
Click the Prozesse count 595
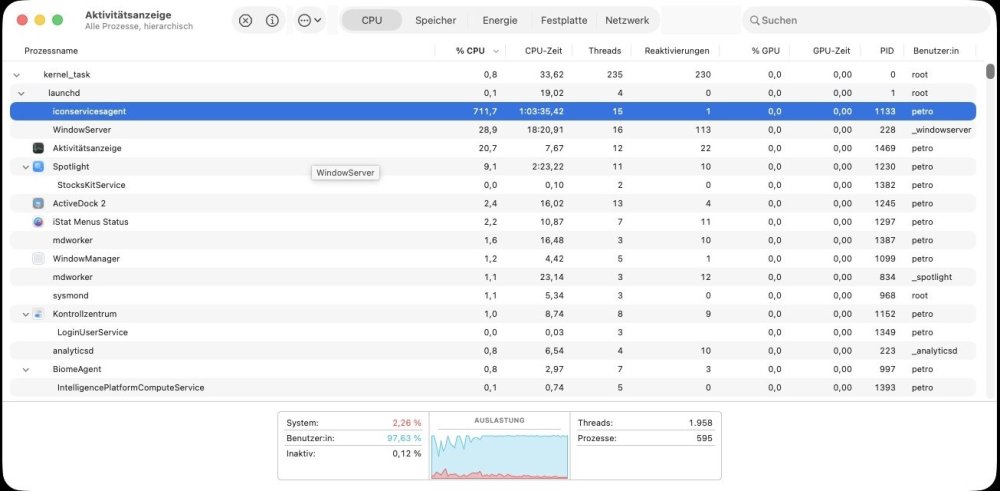pyautogui.click(x=705, y=438)
